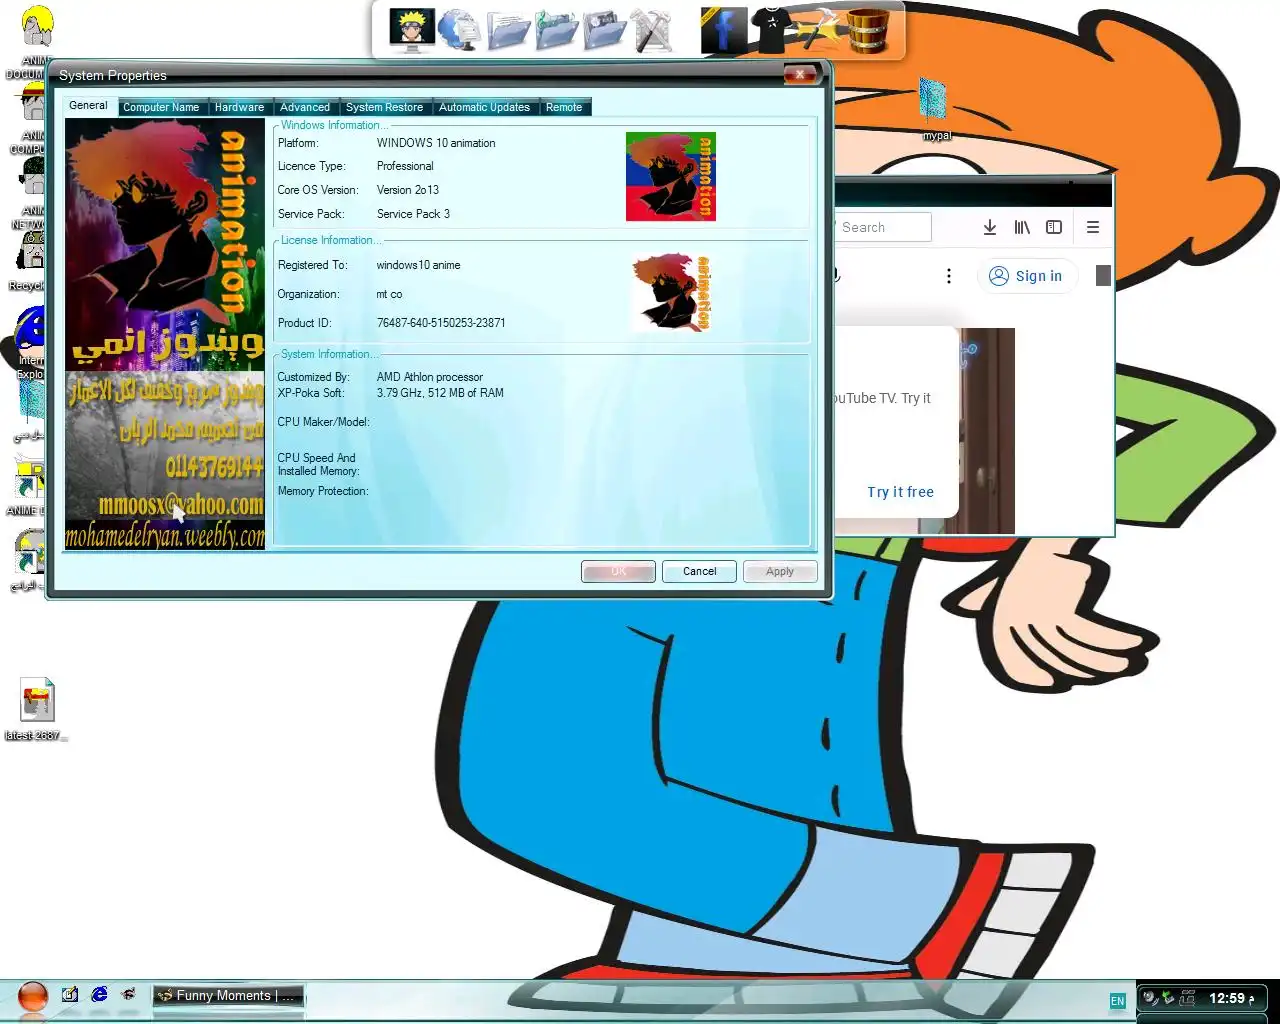This screenshot has height=1024, width=1280.
Task: Select the ANIME NETWORK desktop icon
Action: point(30,195)
